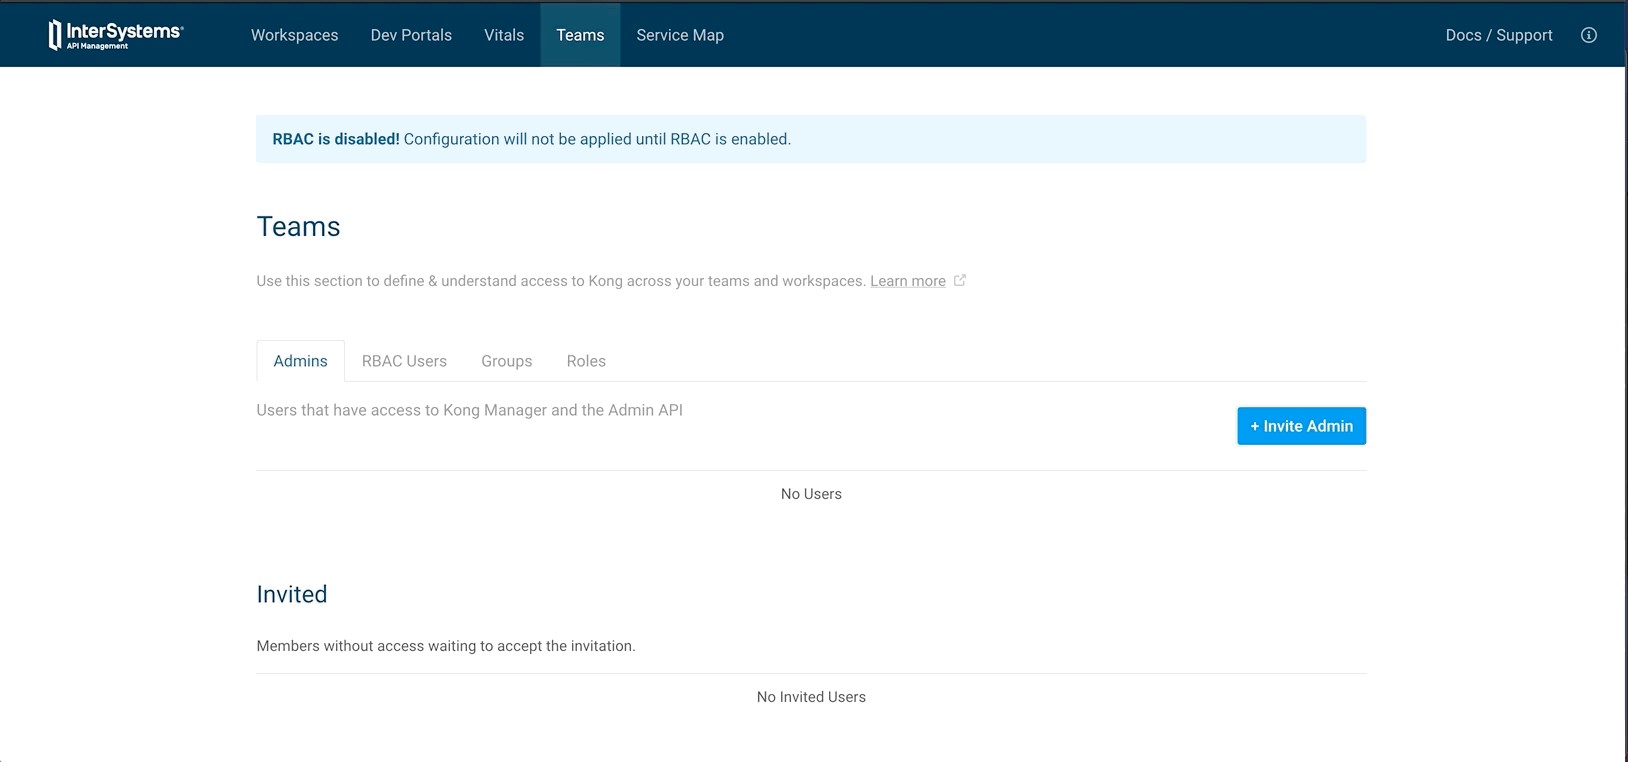Switch to the Groups tab
The height and width of the screenshot is (762, 1628).
click(506, 361)
